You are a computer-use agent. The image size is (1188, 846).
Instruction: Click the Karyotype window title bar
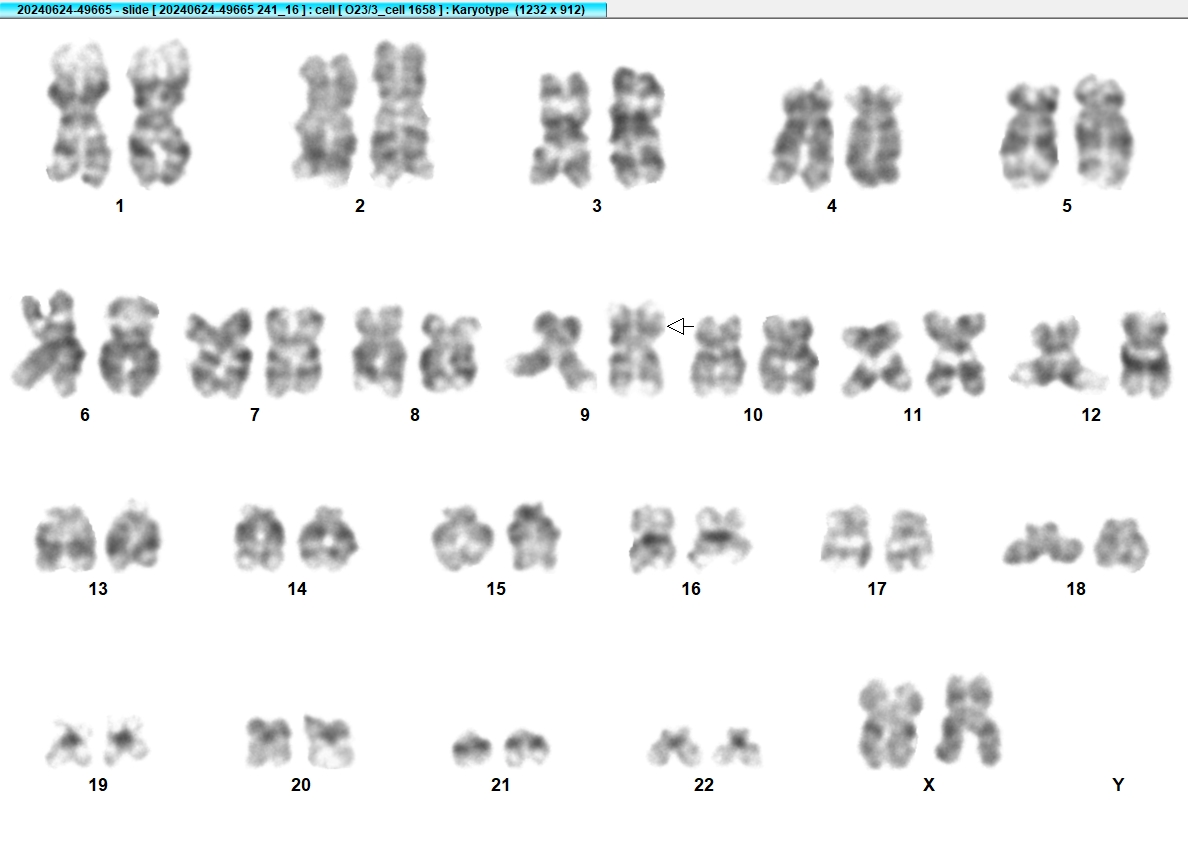click(303, 9)
